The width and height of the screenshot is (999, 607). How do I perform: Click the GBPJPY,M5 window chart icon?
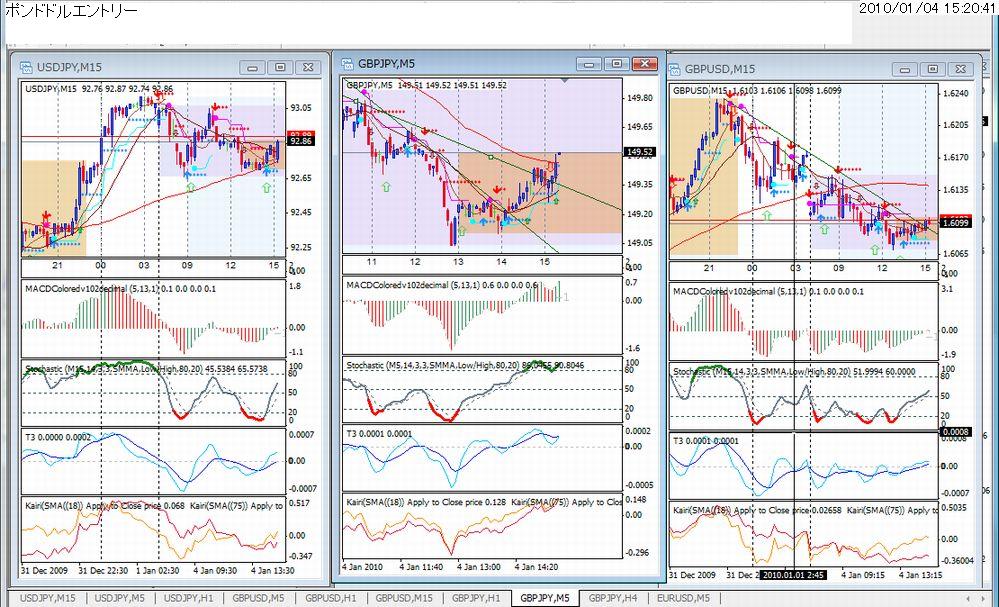(347, 64)
